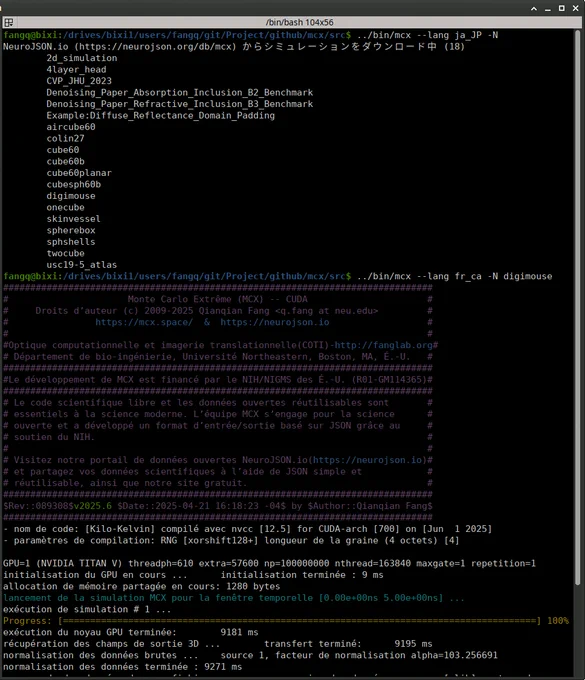Select Example:Diffuse_Reflectance_Domain_Padding entry
This screenshot has height=680, width=585.
coord(160,115)
